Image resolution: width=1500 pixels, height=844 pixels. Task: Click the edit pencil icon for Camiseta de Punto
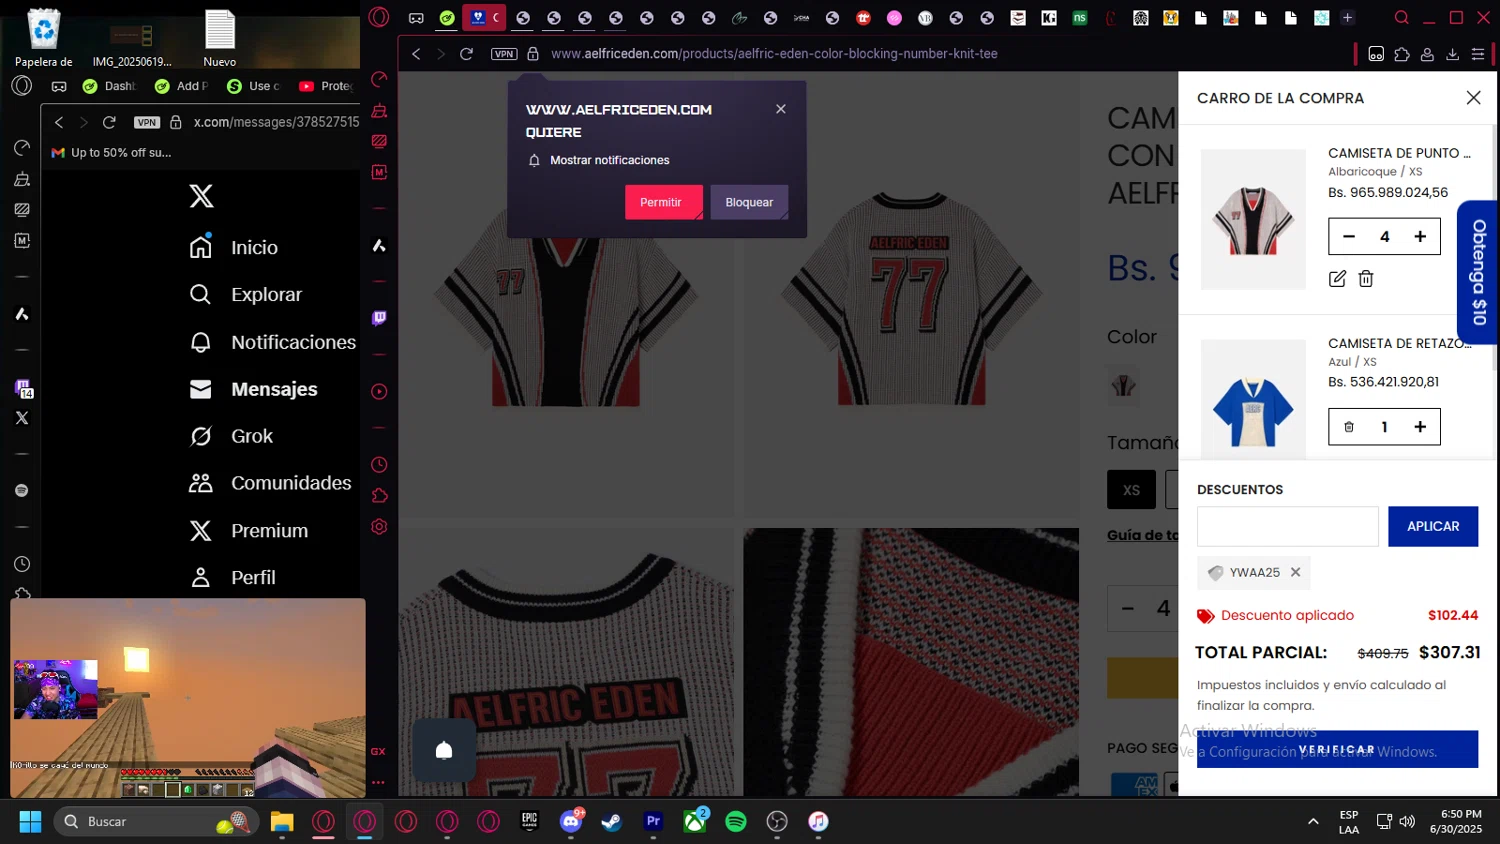[x=1337, y=279]
